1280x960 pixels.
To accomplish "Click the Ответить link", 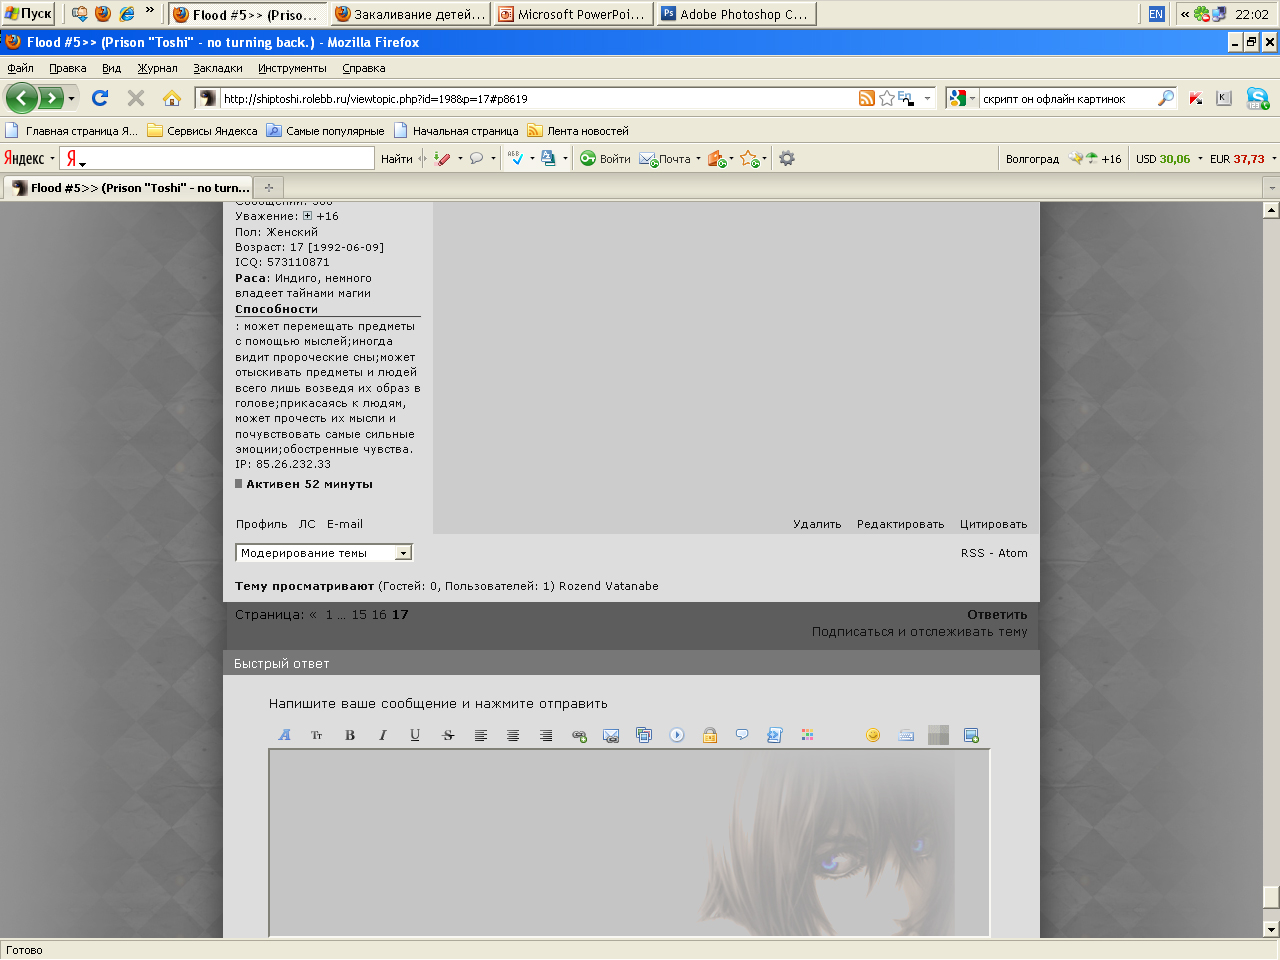I will point(997,615).
